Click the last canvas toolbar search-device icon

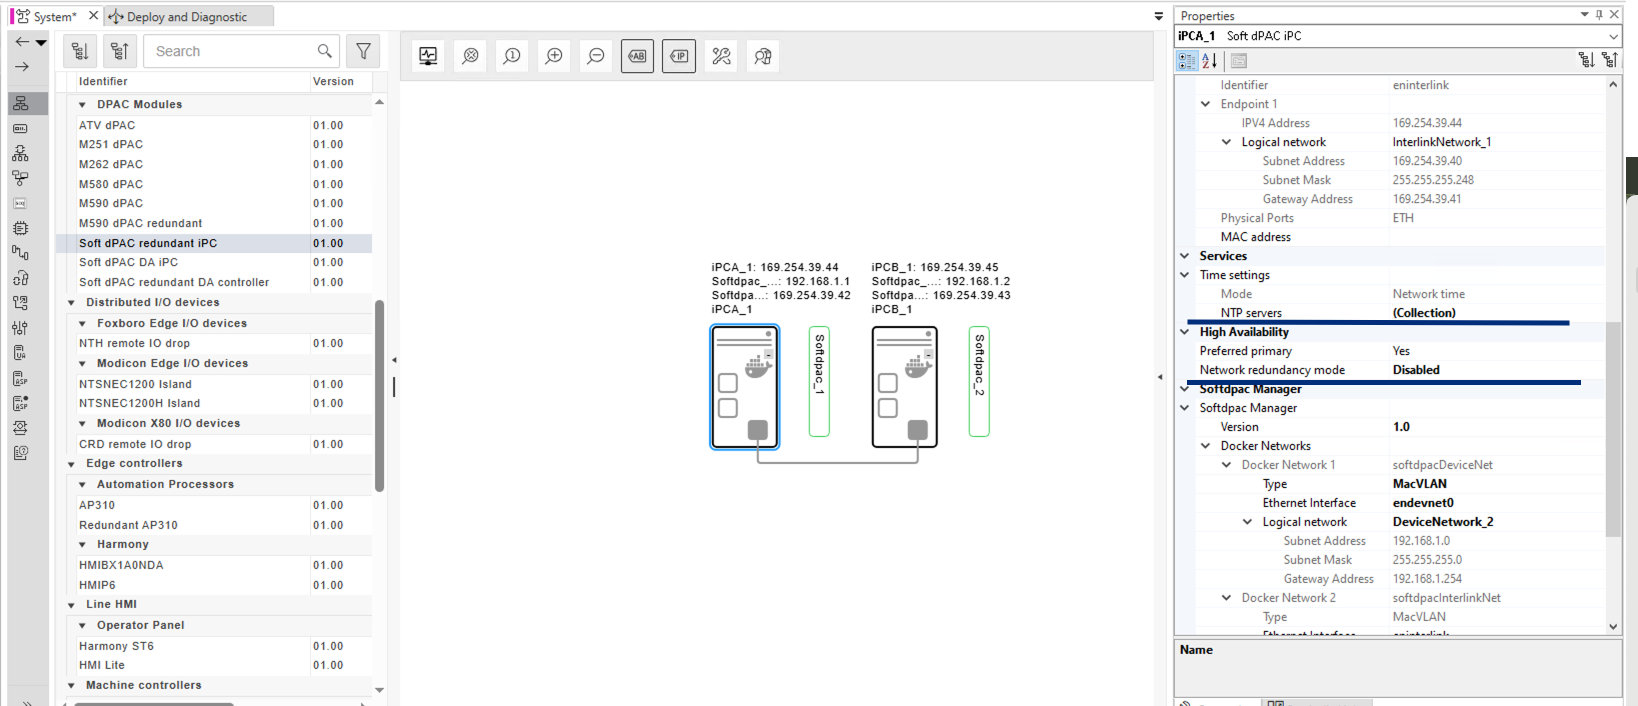(763, 56)
